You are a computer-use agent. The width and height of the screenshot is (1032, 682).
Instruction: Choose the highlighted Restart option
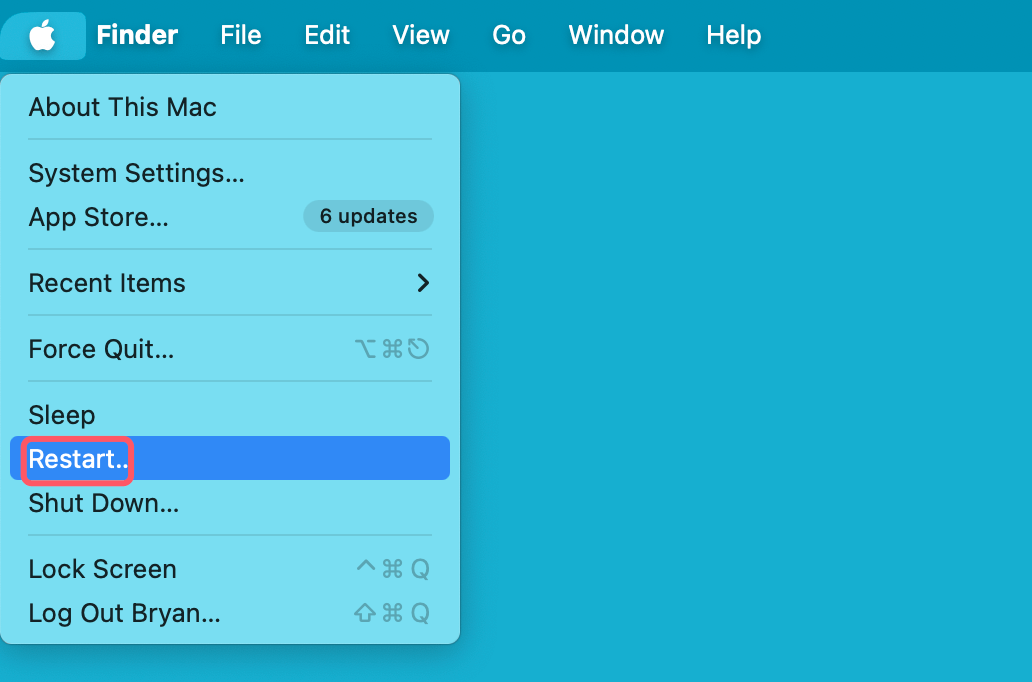click(78, 459)
